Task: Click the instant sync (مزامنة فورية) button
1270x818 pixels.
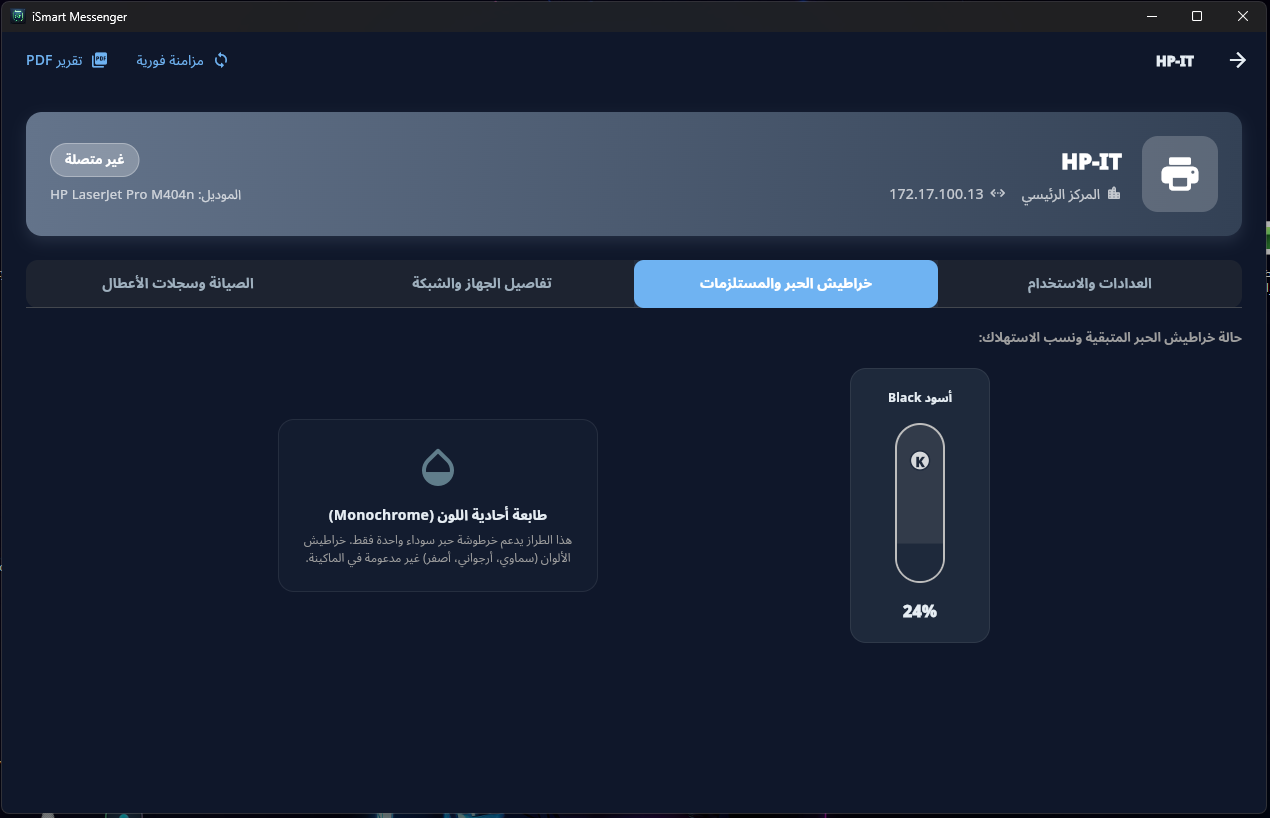Action: [x=182, y=60]
